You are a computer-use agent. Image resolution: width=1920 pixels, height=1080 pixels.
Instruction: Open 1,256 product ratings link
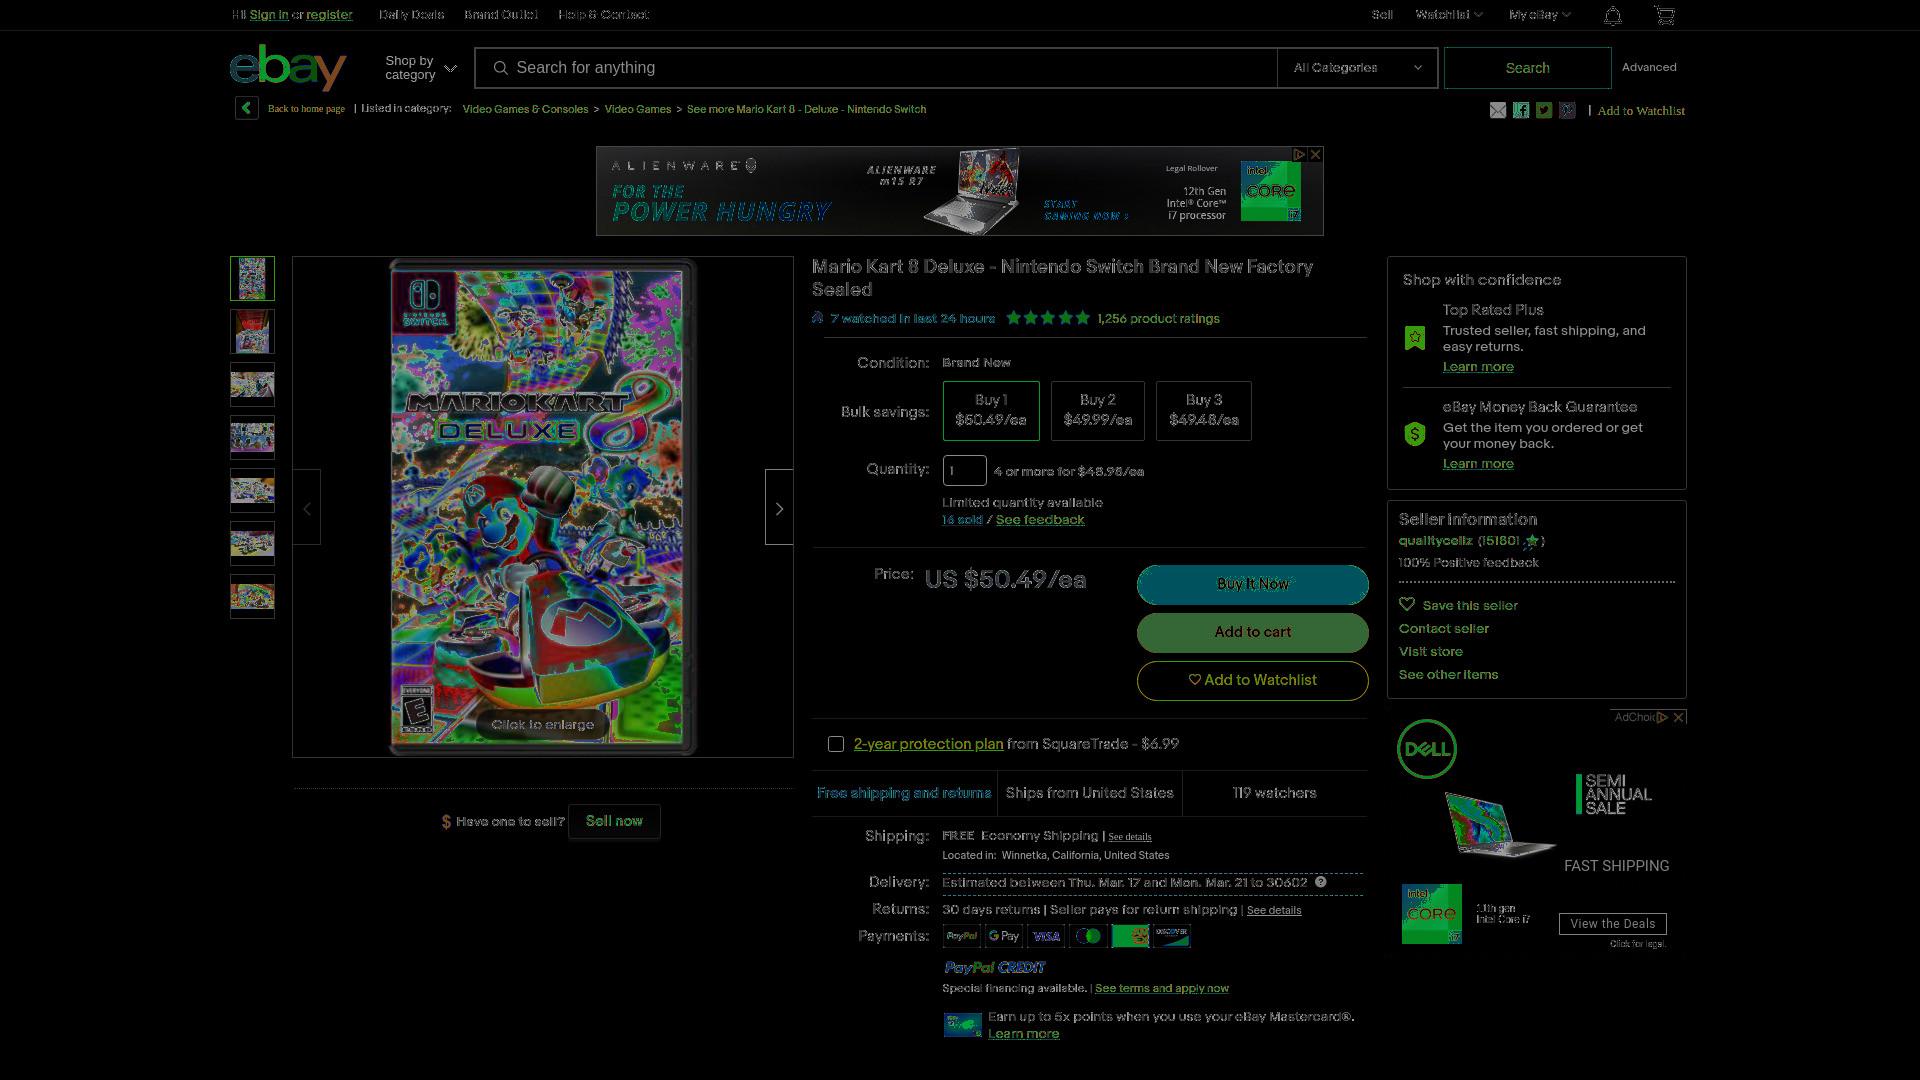1158,319
